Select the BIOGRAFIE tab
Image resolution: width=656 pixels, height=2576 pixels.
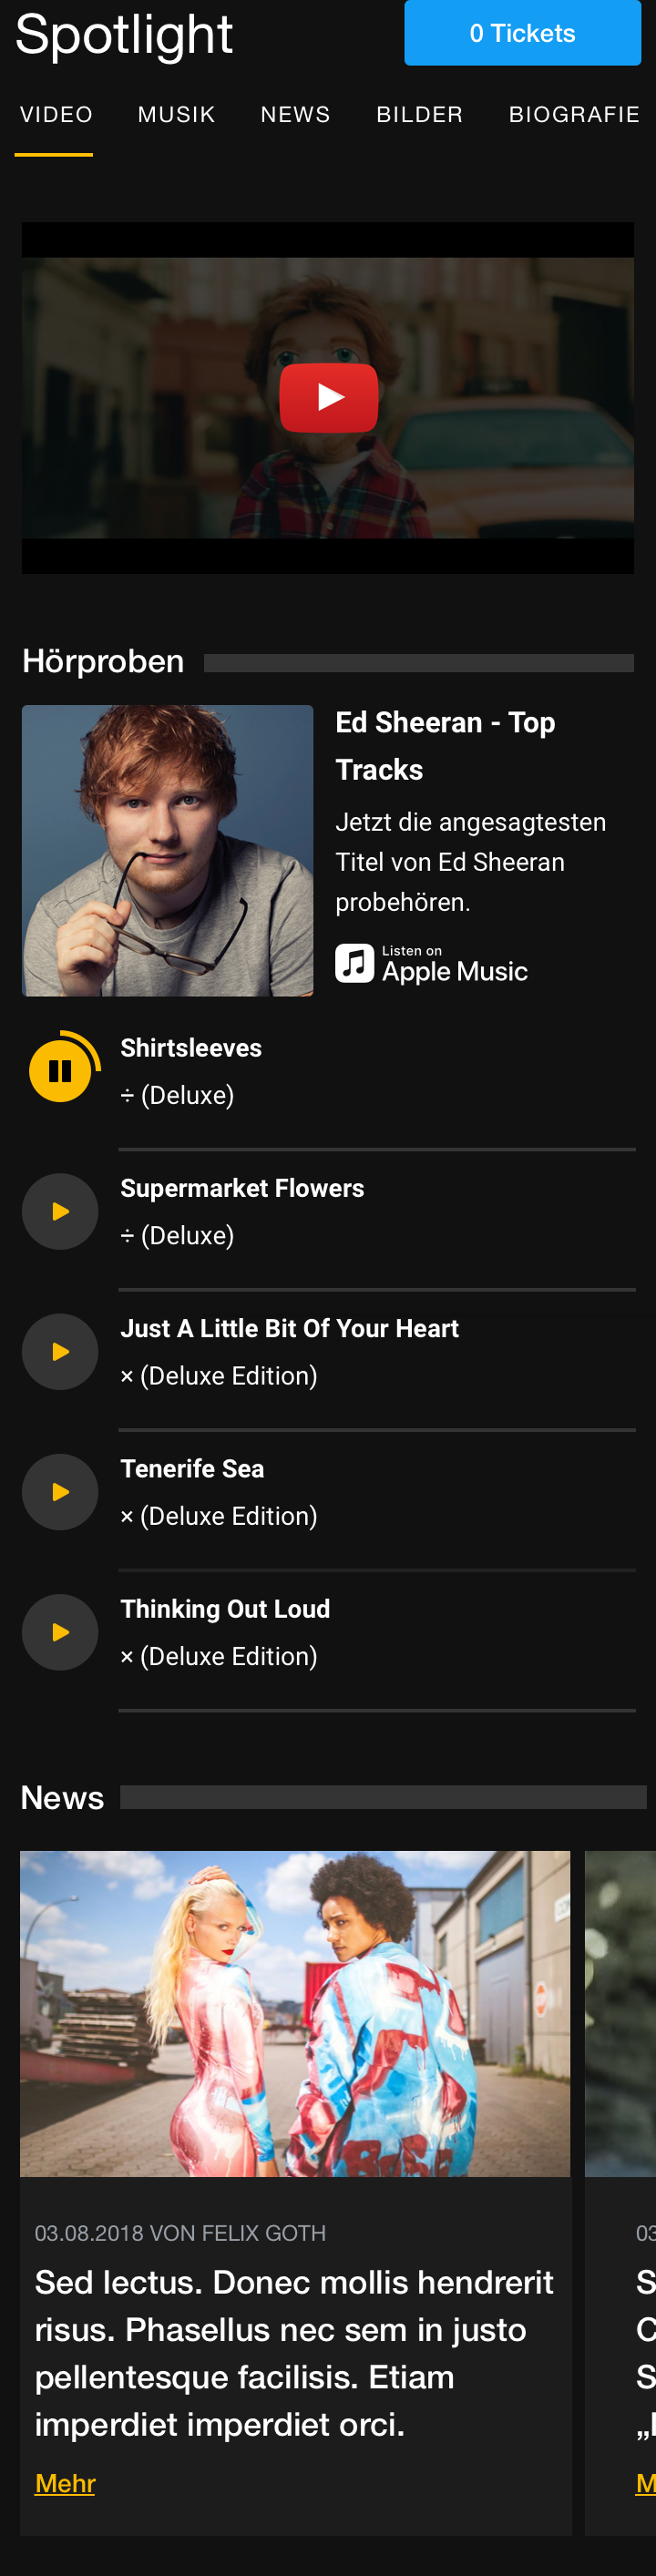tap(574, 115)
